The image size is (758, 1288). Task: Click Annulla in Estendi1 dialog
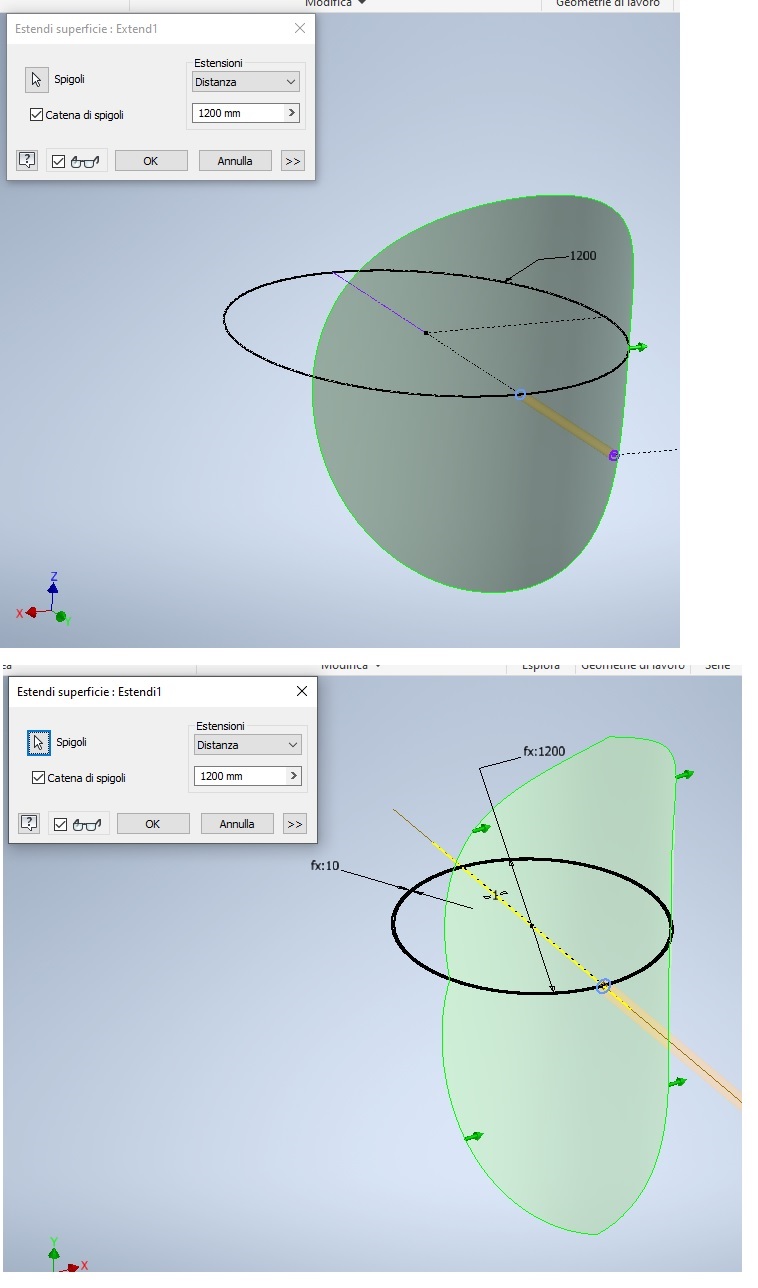[x=237, y=824]
